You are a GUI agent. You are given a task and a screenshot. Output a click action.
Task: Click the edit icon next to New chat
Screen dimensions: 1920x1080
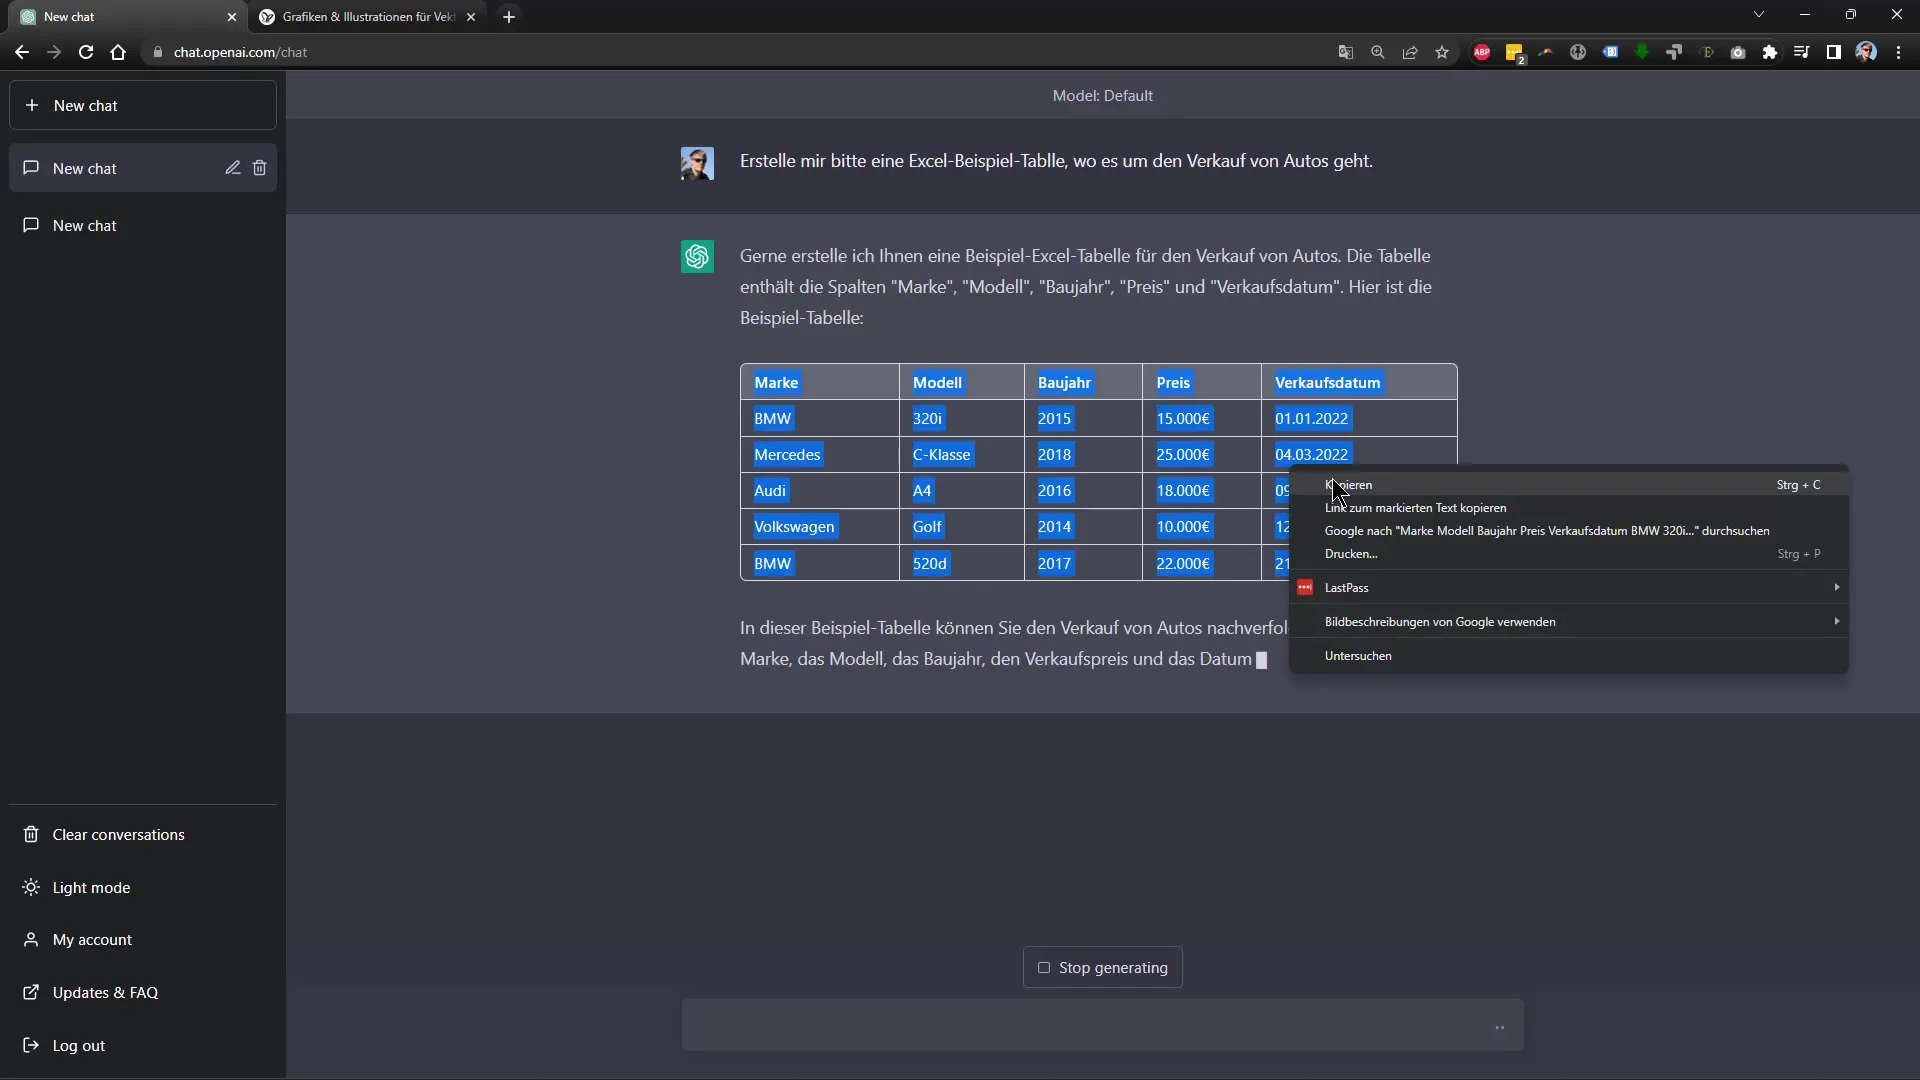(232, 167)
